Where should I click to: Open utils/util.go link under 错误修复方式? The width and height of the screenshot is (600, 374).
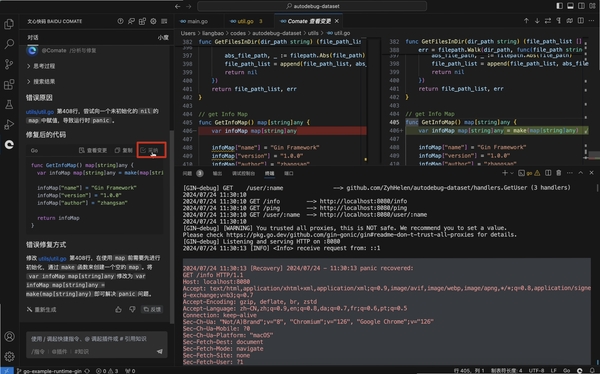pyautogui.click(x=52, y=258)
